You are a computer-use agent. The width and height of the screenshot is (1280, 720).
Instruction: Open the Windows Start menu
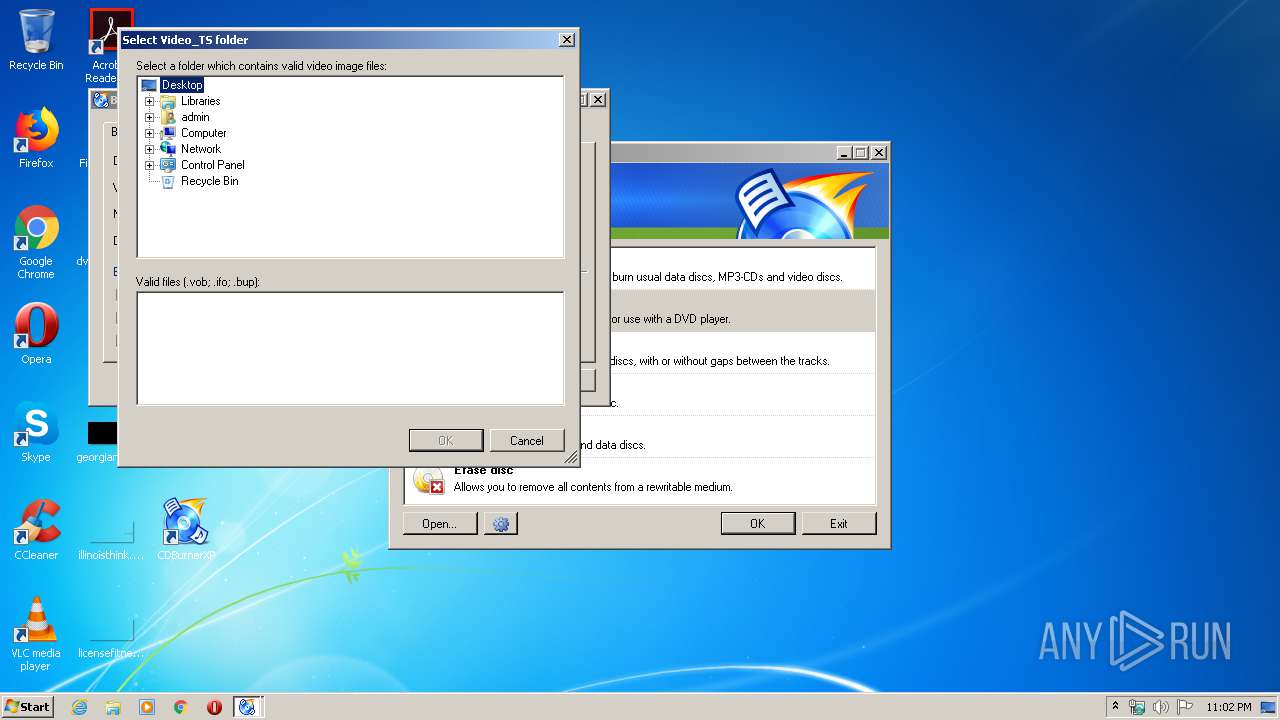point(27,707)
